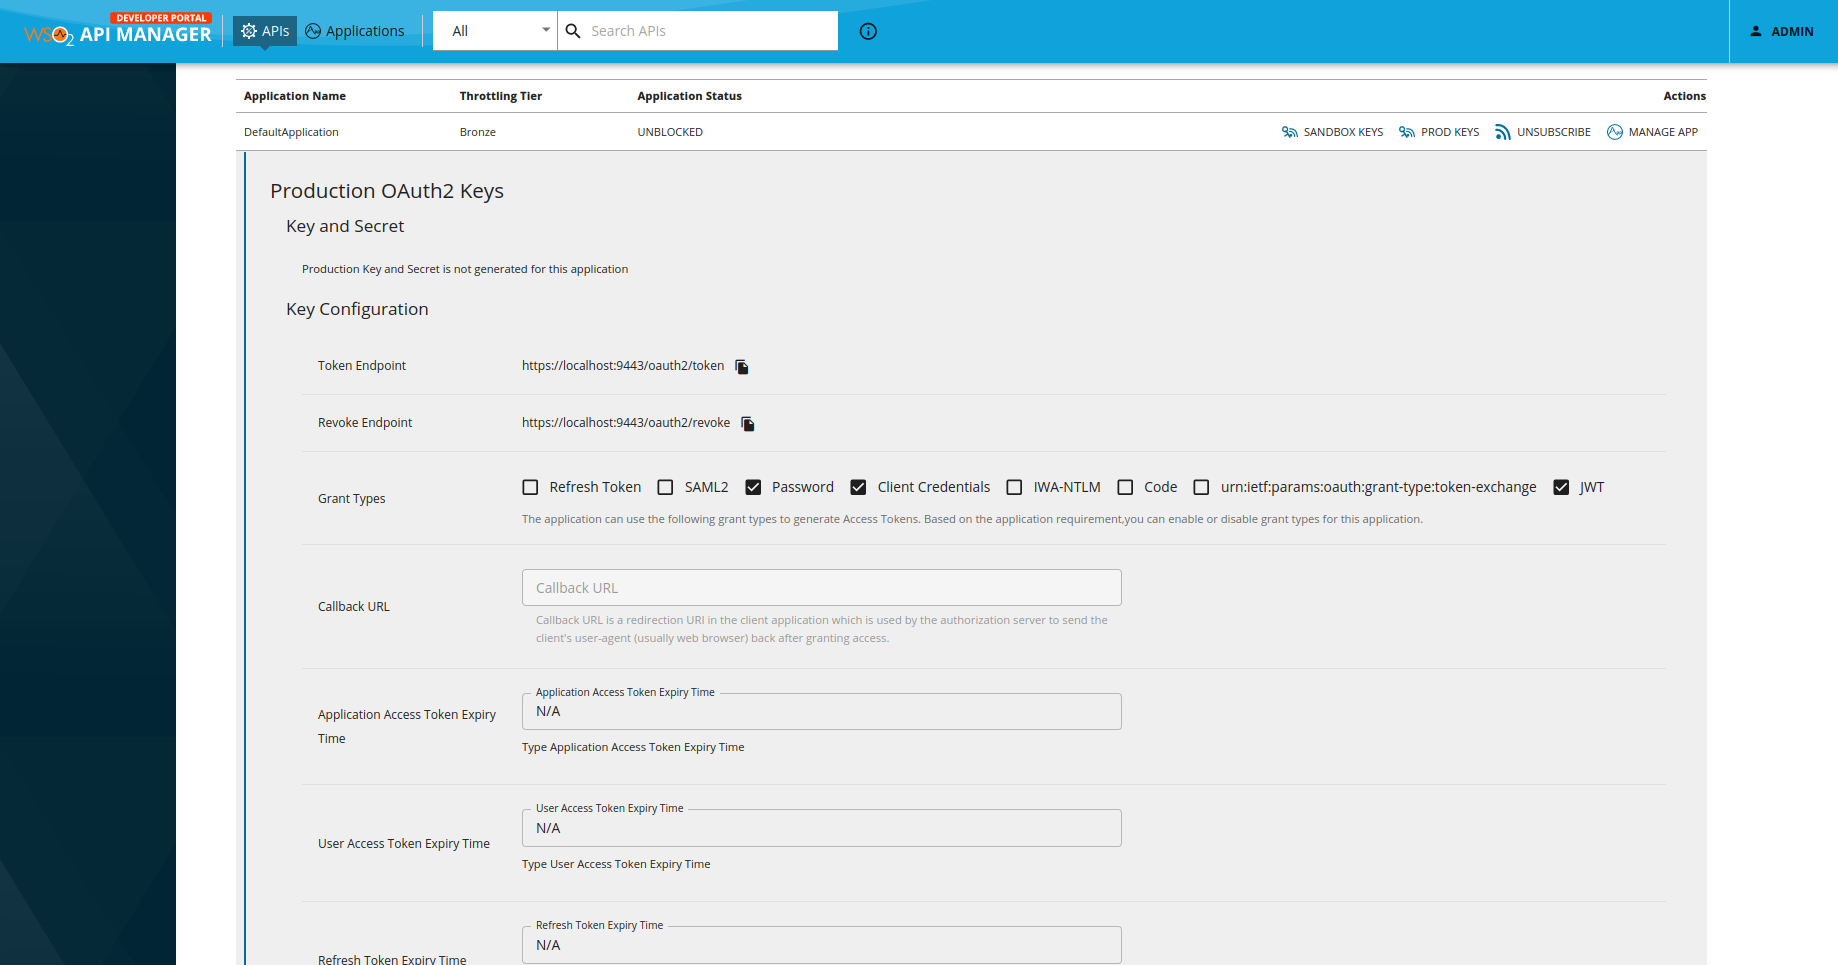Click the Application Name column header
This screenshot has width=1838, height=965.
click(x=295, y=96)
